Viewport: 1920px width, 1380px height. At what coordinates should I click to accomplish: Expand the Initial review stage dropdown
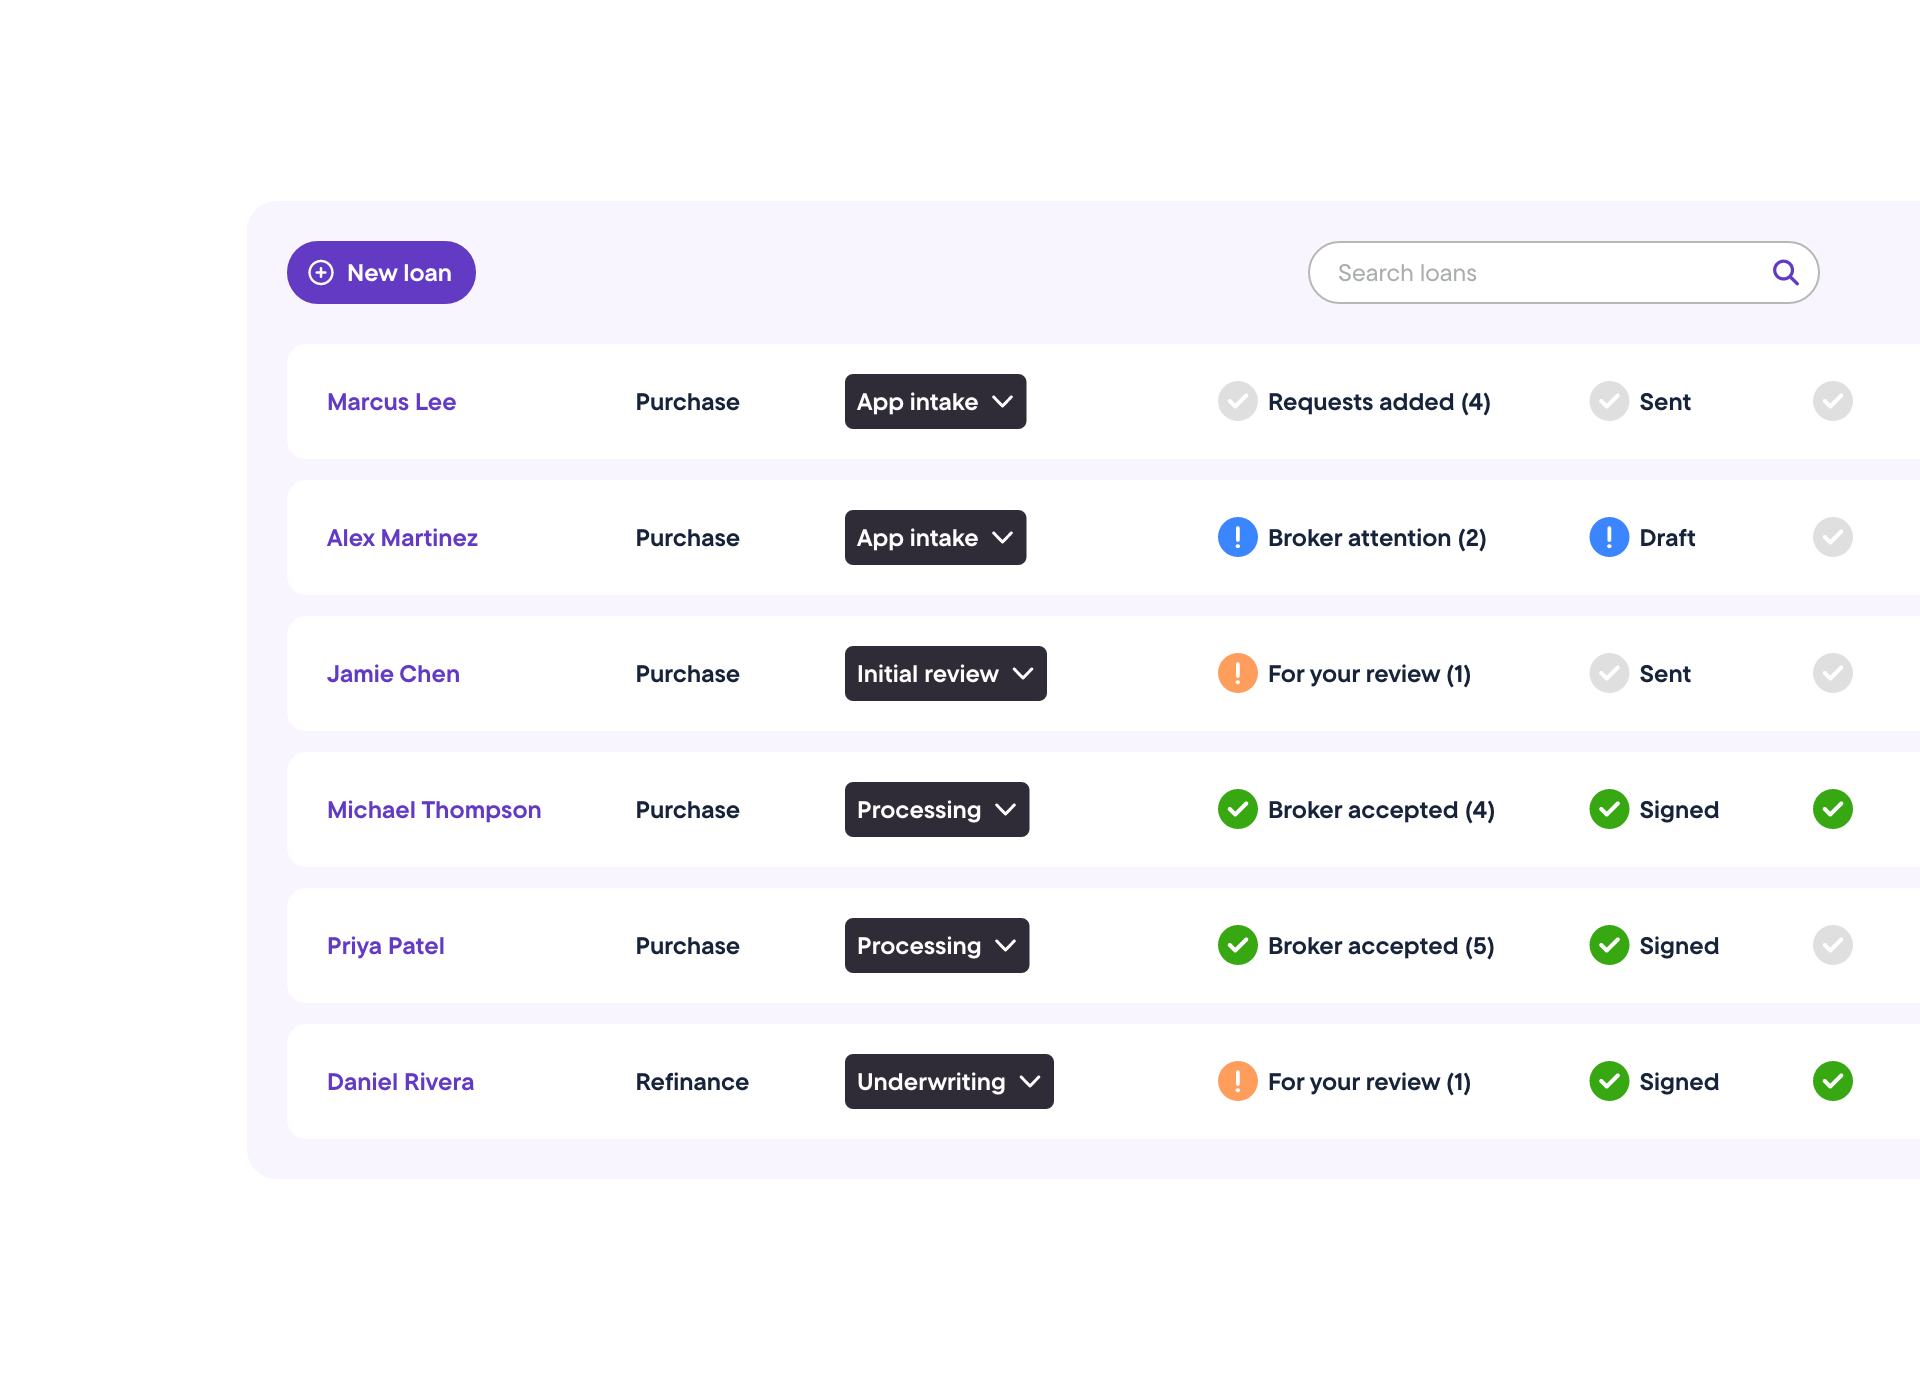coord(945,674)
